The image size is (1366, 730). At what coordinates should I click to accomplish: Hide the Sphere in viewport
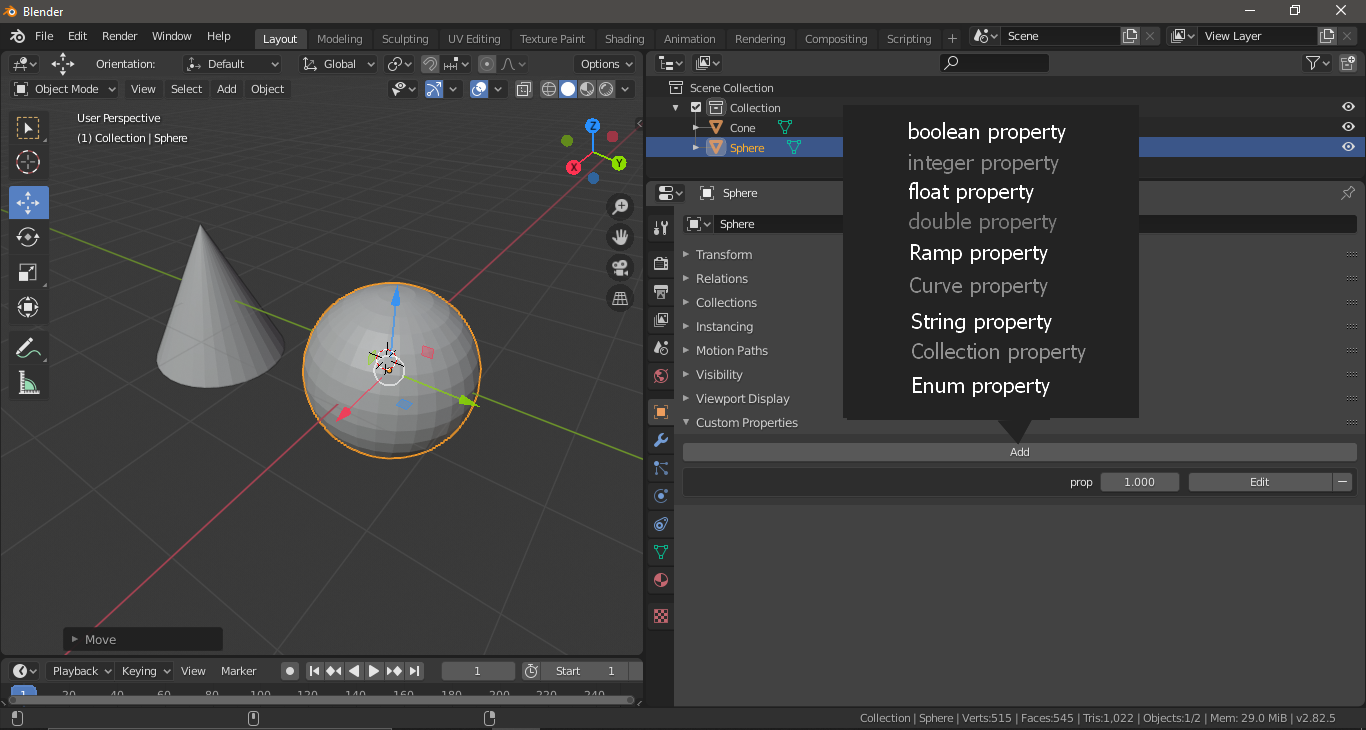(x=1348, y=147)
